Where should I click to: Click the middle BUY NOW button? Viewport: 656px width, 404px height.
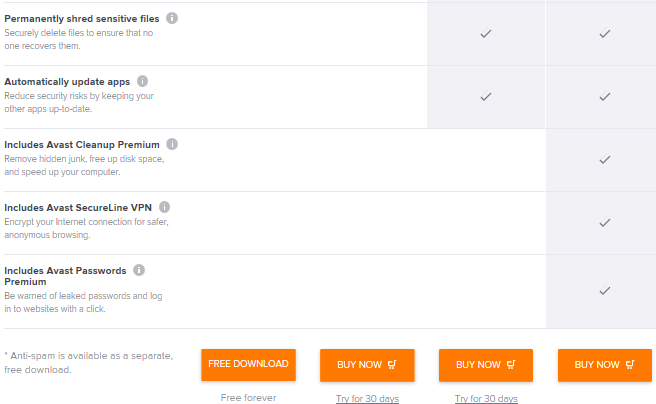pyautogui.click(x=486, y=365)
